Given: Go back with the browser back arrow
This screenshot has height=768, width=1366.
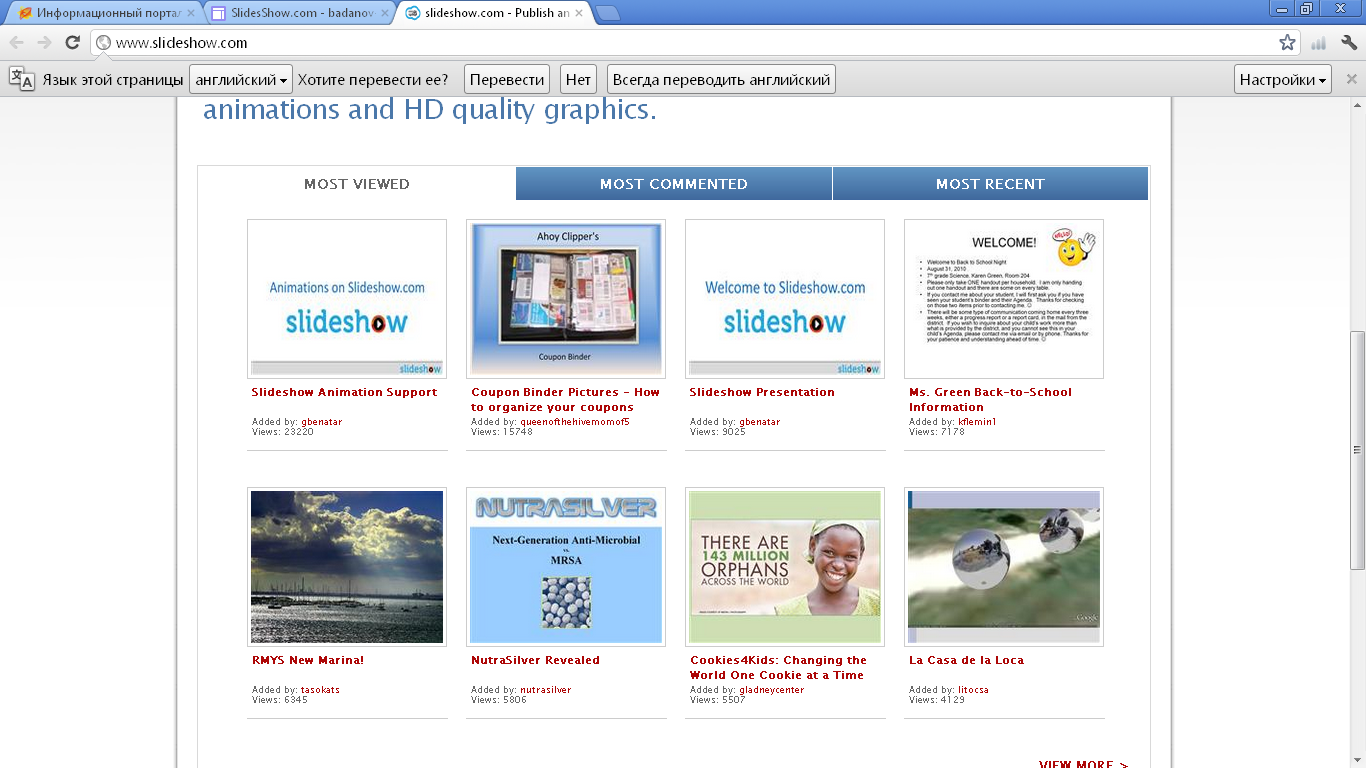Looking at the screenshot, I should (17, 42).
